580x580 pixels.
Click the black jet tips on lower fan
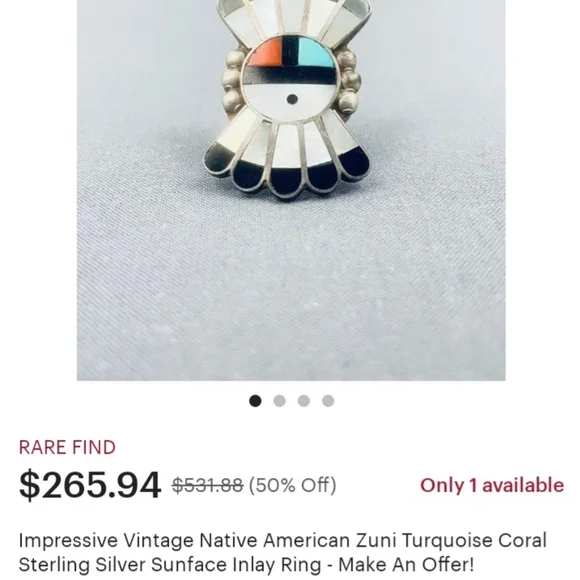click(287, 174)
